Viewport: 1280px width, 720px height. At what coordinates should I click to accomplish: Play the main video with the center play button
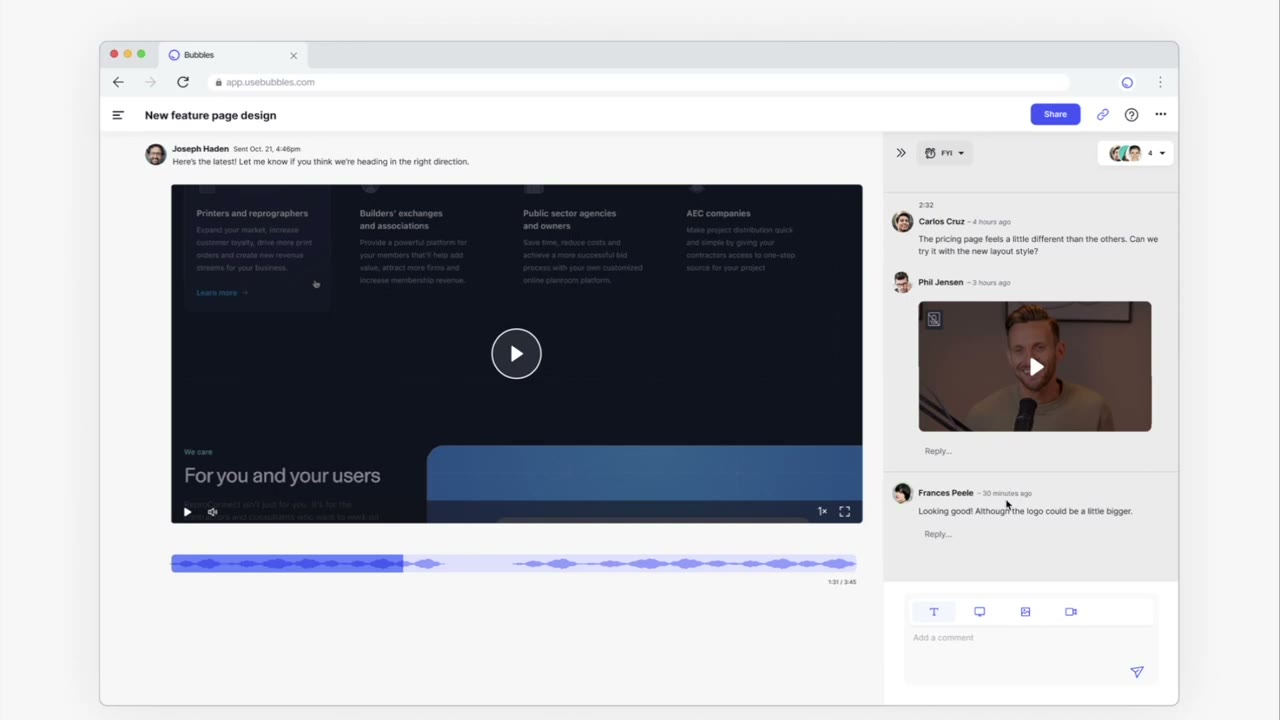pos(516,353)
